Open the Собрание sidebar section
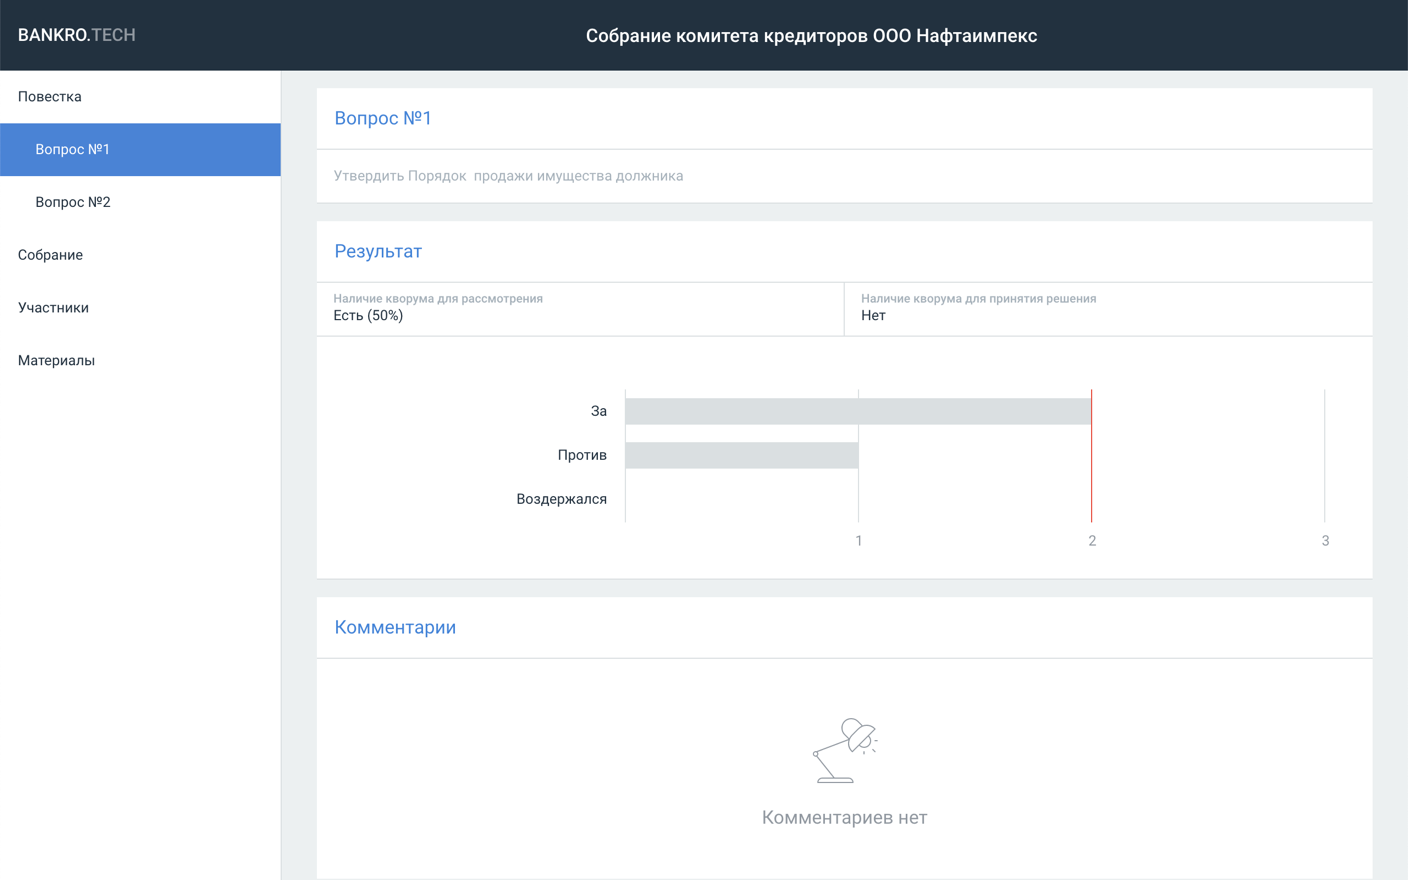The height and width of the screenshot is (880, 1408). [x=140, y=255]
